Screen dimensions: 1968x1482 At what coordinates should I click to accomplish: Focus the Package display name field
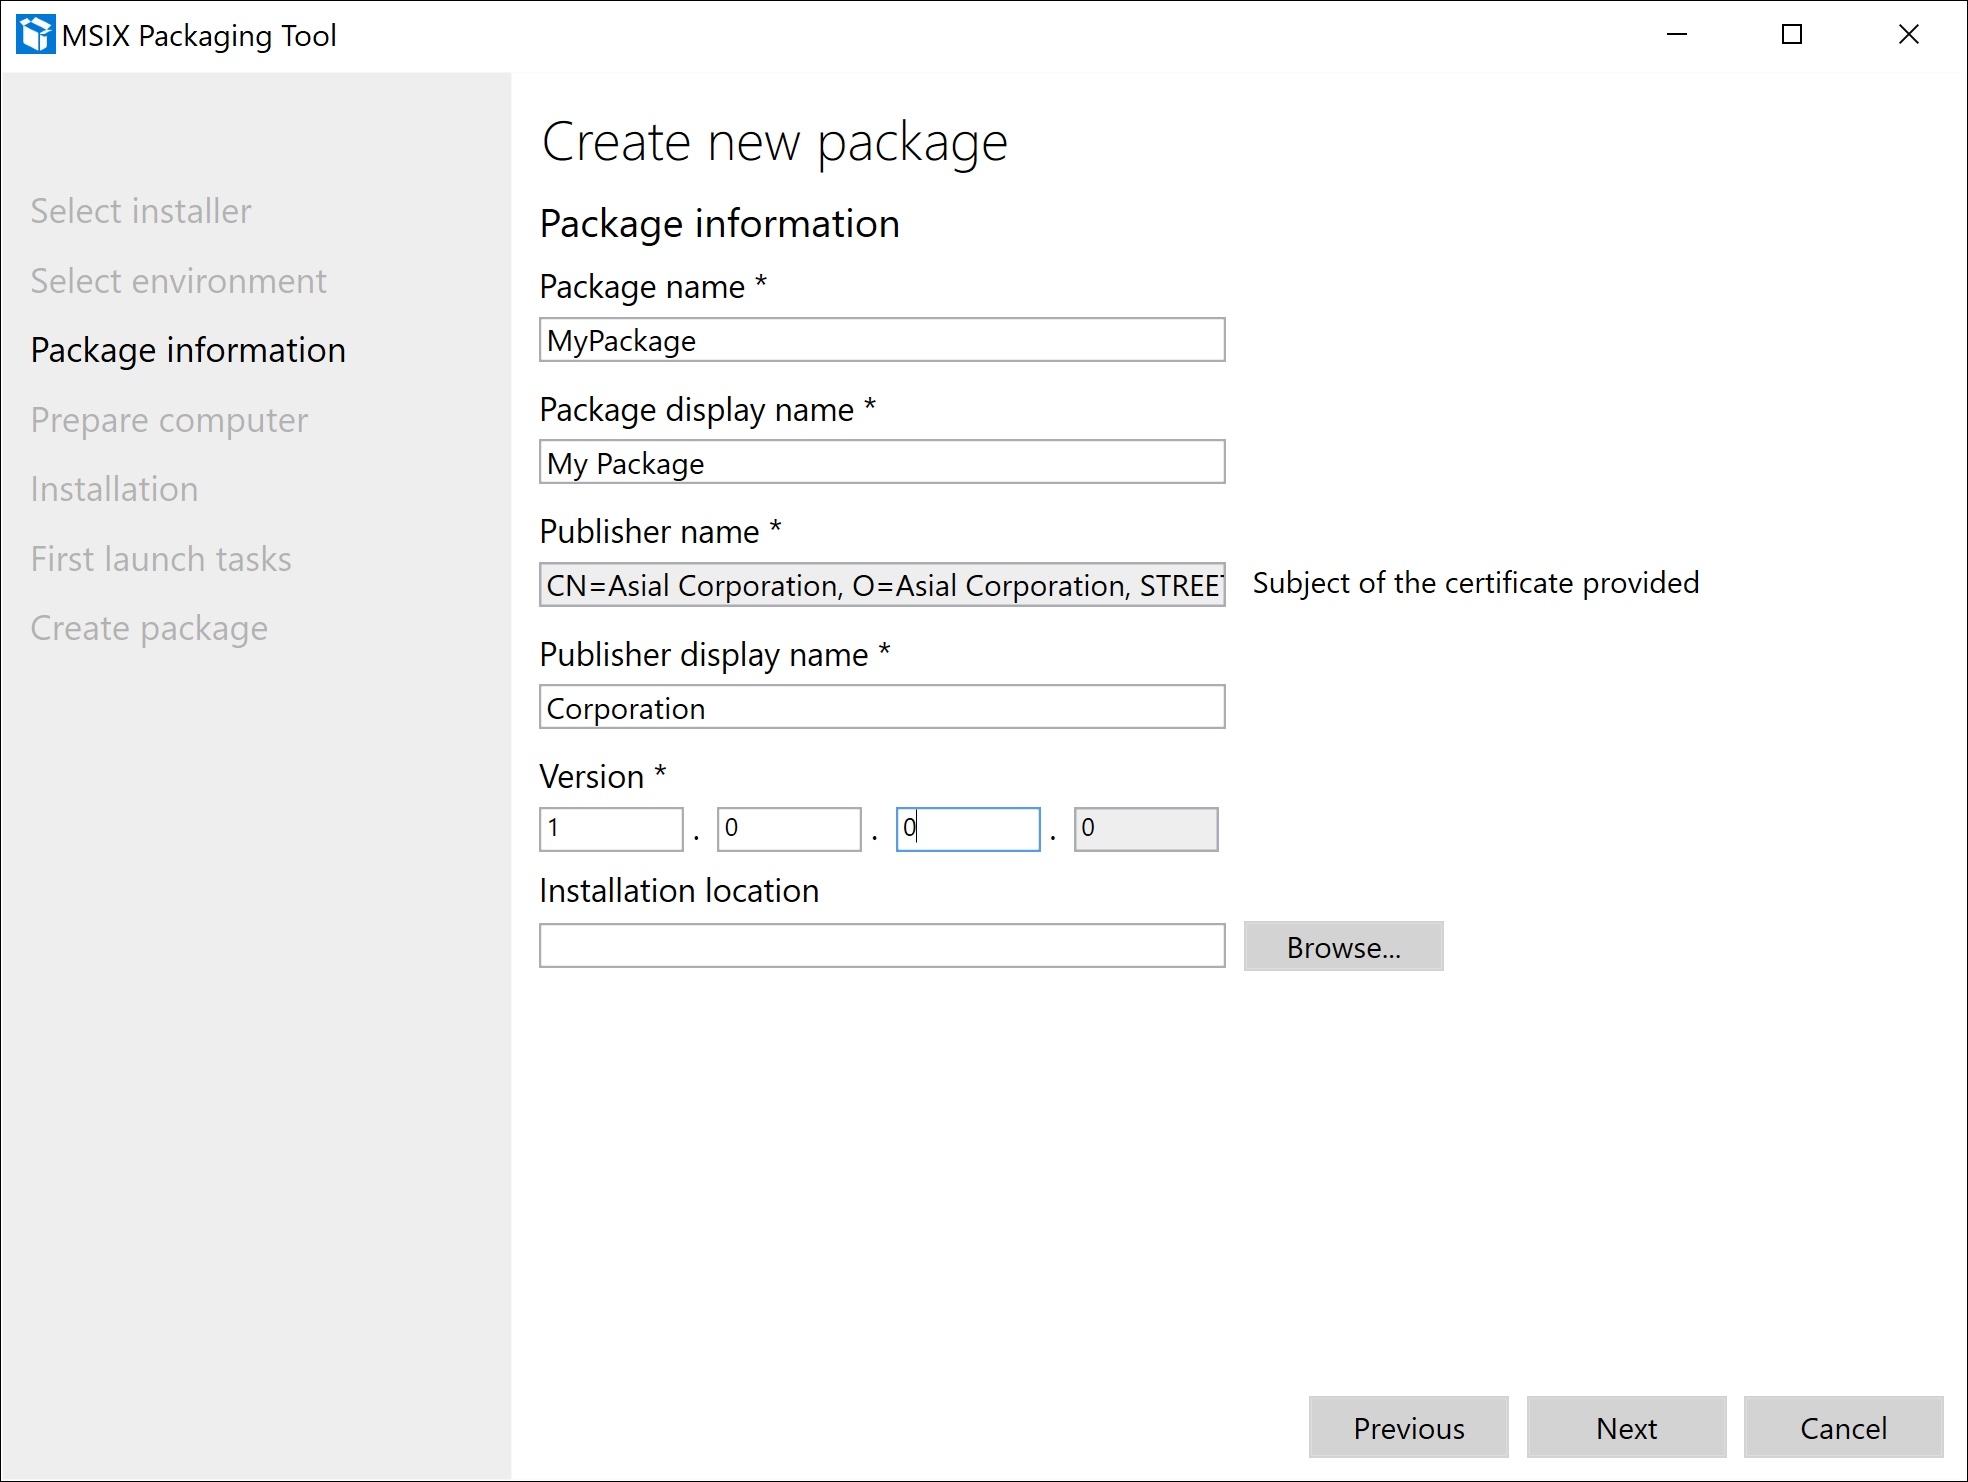pos(881,463)
